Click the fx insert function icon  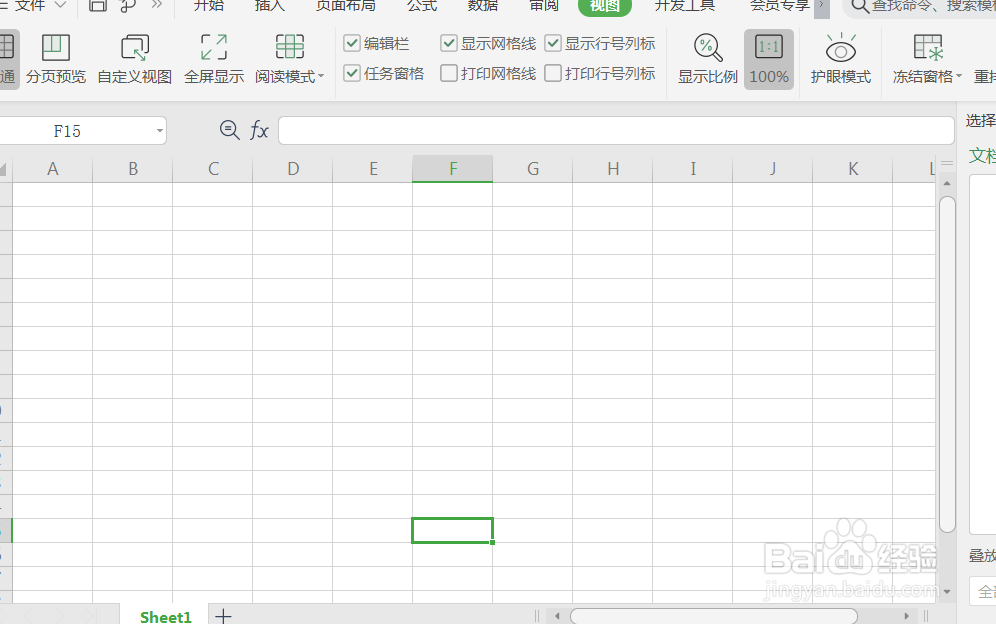[259, 131]
